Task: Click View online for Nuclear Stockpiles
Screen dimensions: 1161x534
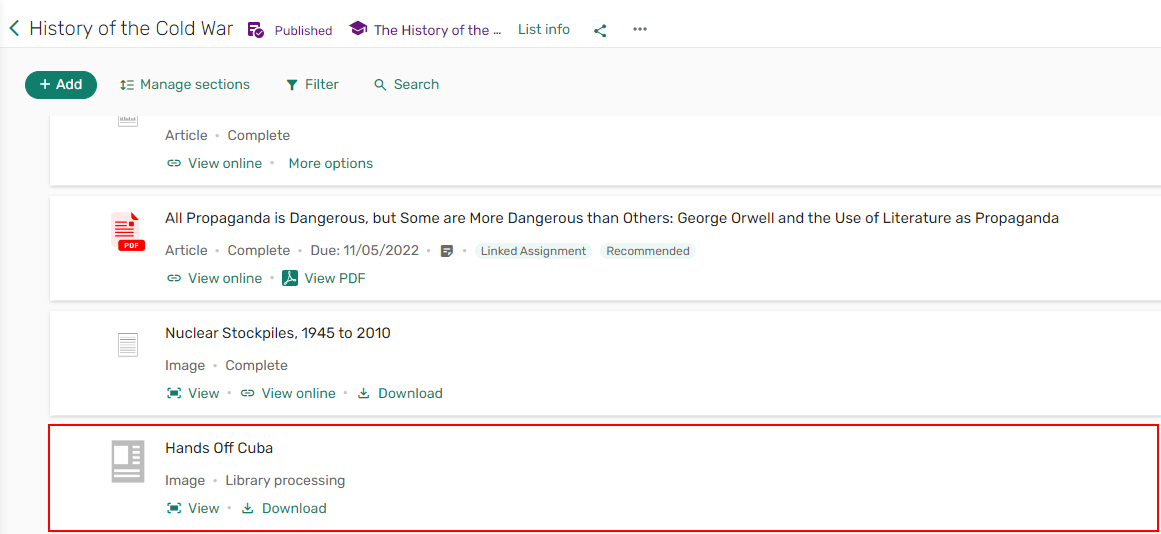Action: [x=288, y=393]
